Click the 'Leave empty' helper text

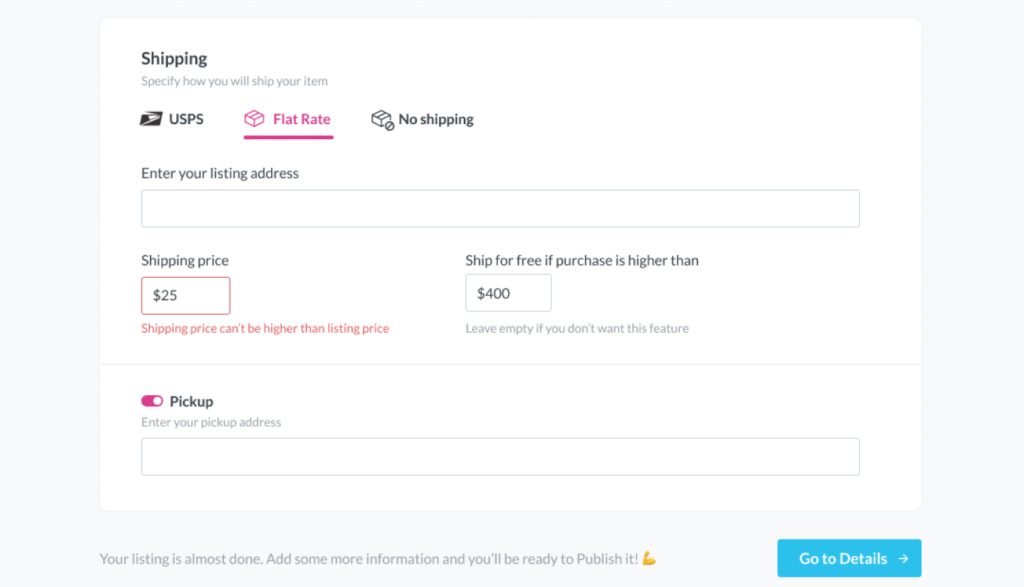click(x=577, y=328)
